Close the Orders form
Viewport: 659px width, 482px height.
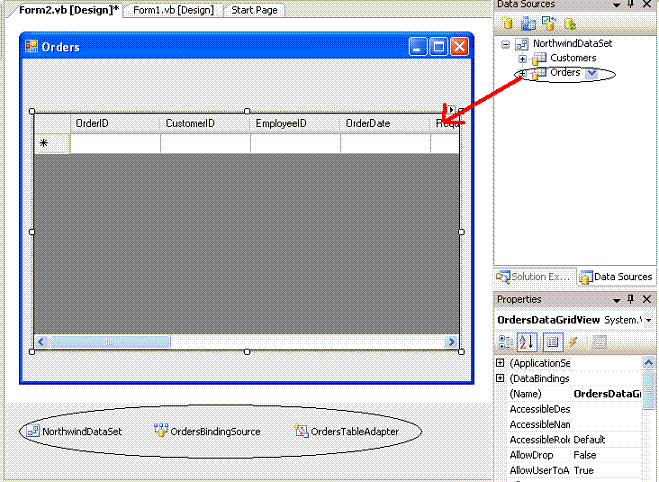[x=459, y=47]
